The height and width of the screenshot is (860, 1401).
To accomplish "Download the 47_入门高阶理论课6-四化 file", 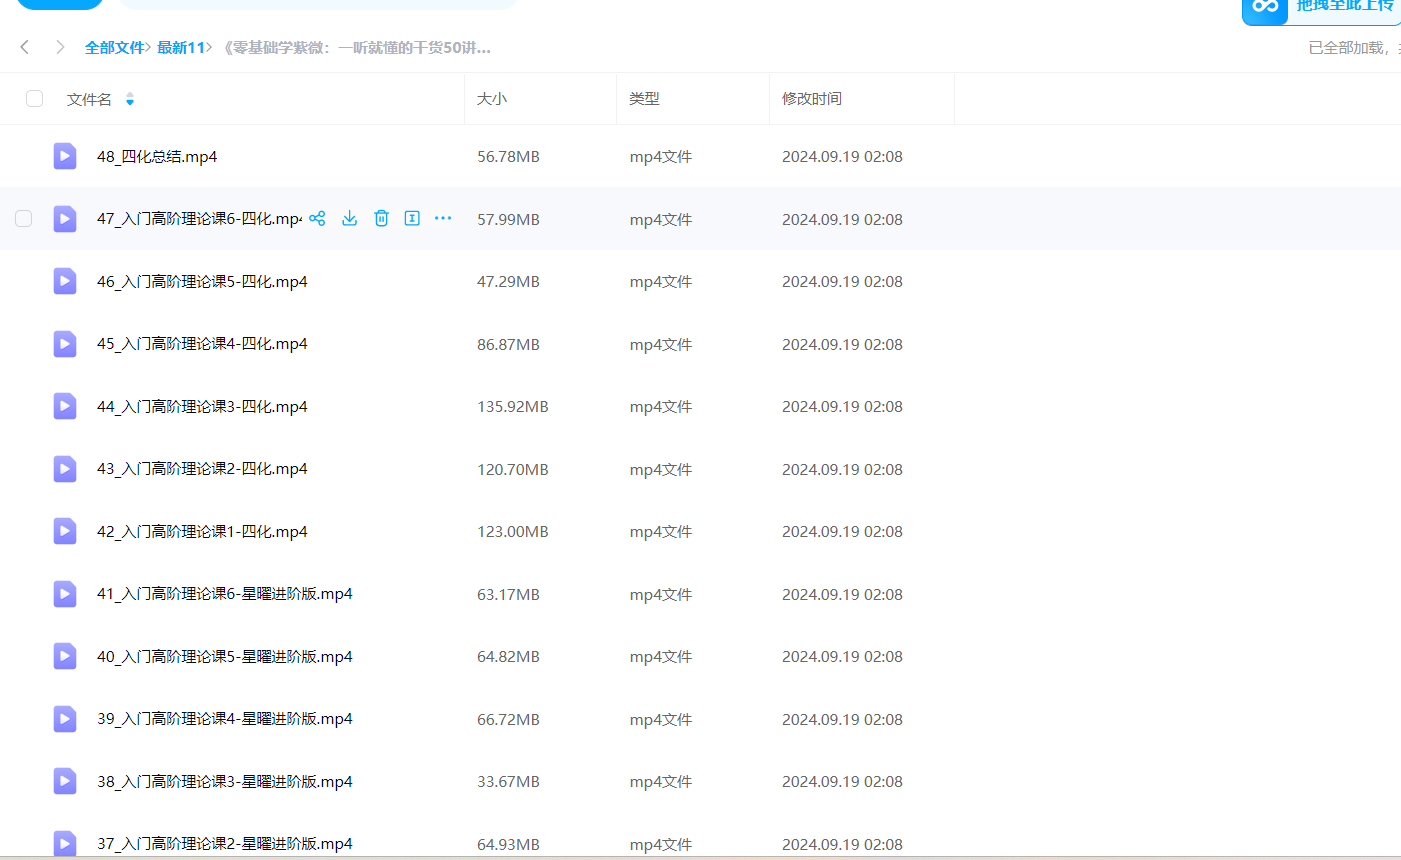I will 349,218.
